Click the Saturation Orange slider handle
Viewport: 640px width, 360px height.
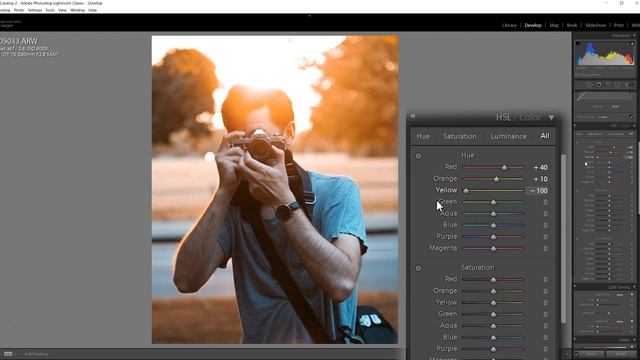pyautogui.click(x=493, y=291)
